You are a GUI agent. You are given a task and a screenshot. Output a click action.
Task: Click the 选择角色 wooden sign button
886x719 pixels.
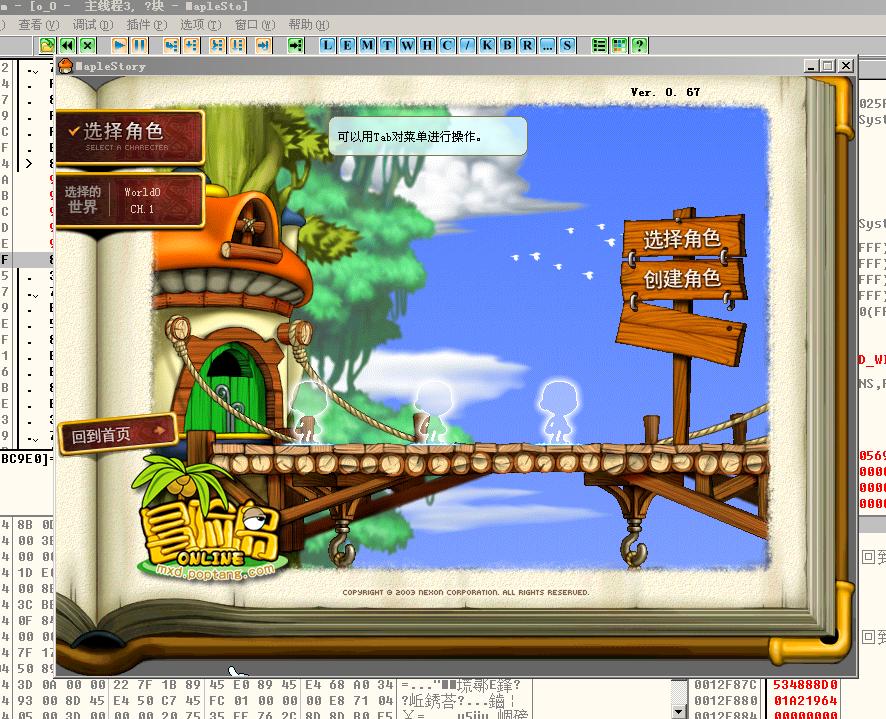683,239
